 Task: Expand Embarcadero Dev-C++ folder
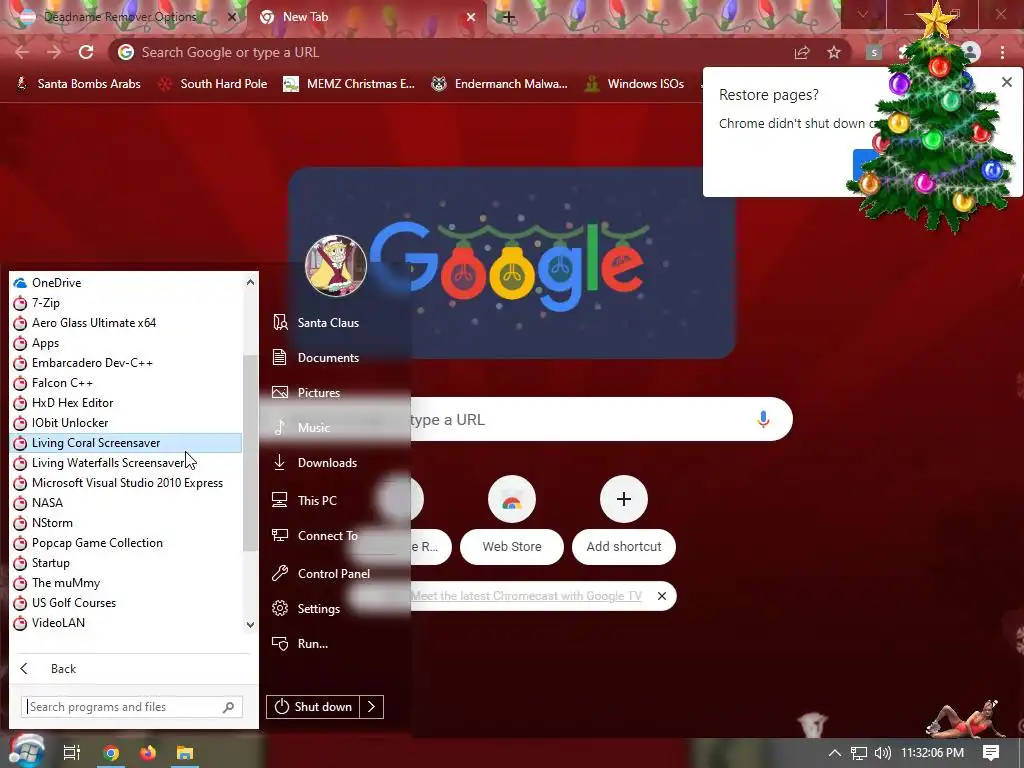[x=126, y=362]
